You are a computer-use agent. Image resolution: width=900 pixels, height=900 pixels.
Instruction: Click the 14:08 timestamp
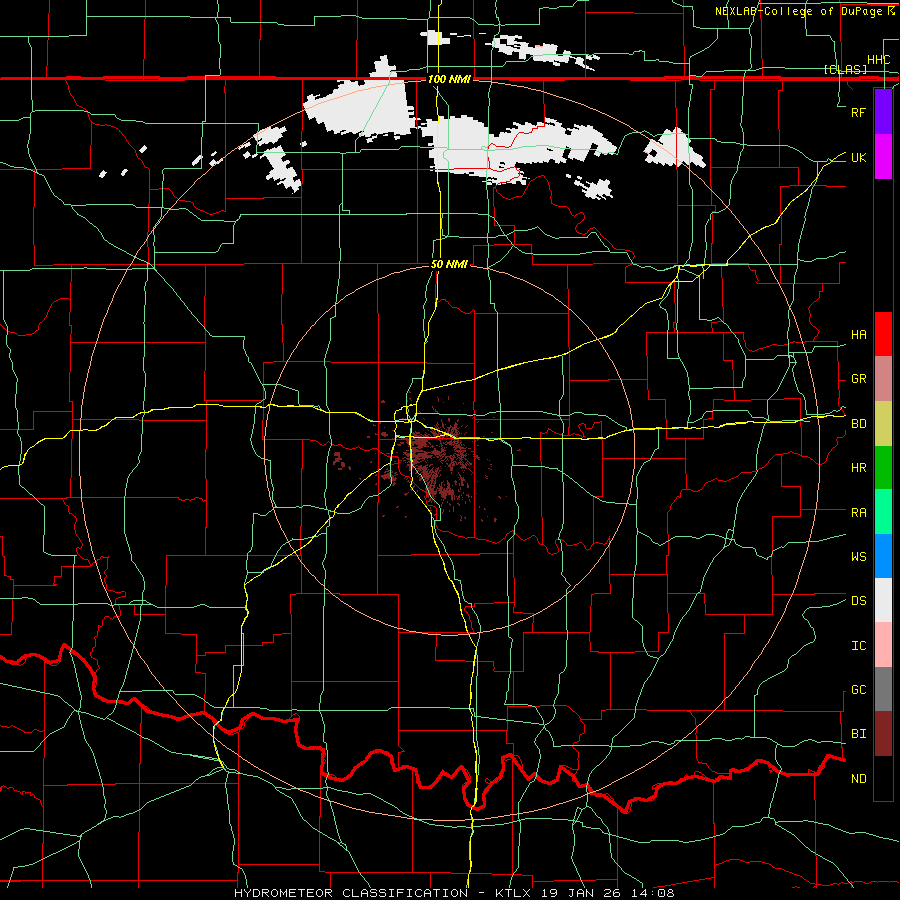coord(652,893)
